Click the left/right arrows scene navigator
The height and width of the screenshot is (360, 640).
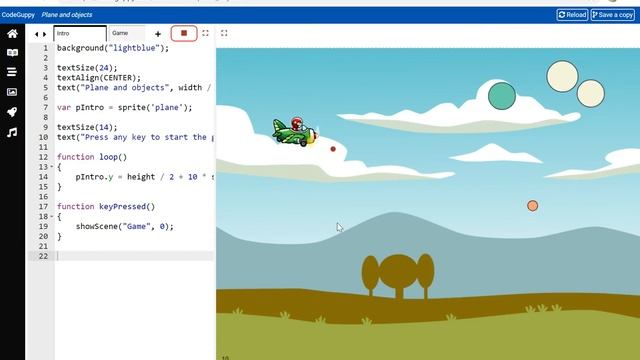pyautogui.click(x=40, y=34)
